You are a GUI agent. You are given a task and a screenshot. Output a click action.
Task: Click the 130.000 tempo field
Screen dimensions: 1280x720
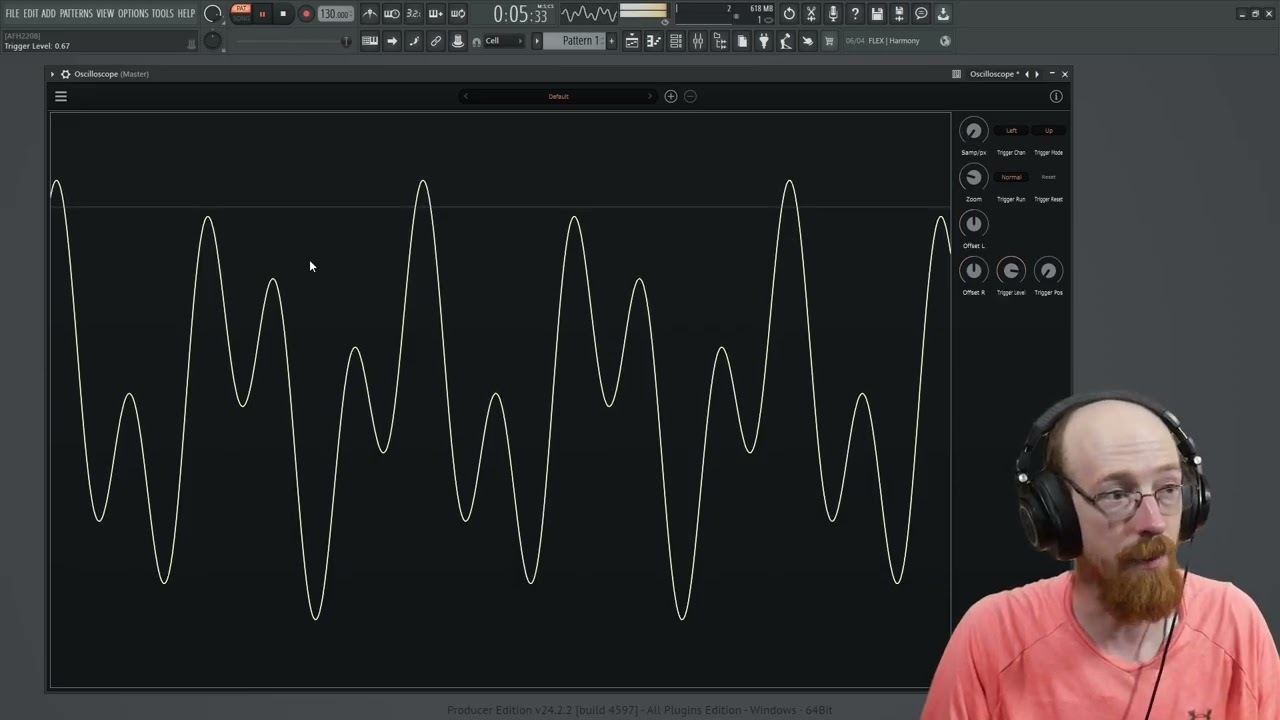click(x=335, y=14)
